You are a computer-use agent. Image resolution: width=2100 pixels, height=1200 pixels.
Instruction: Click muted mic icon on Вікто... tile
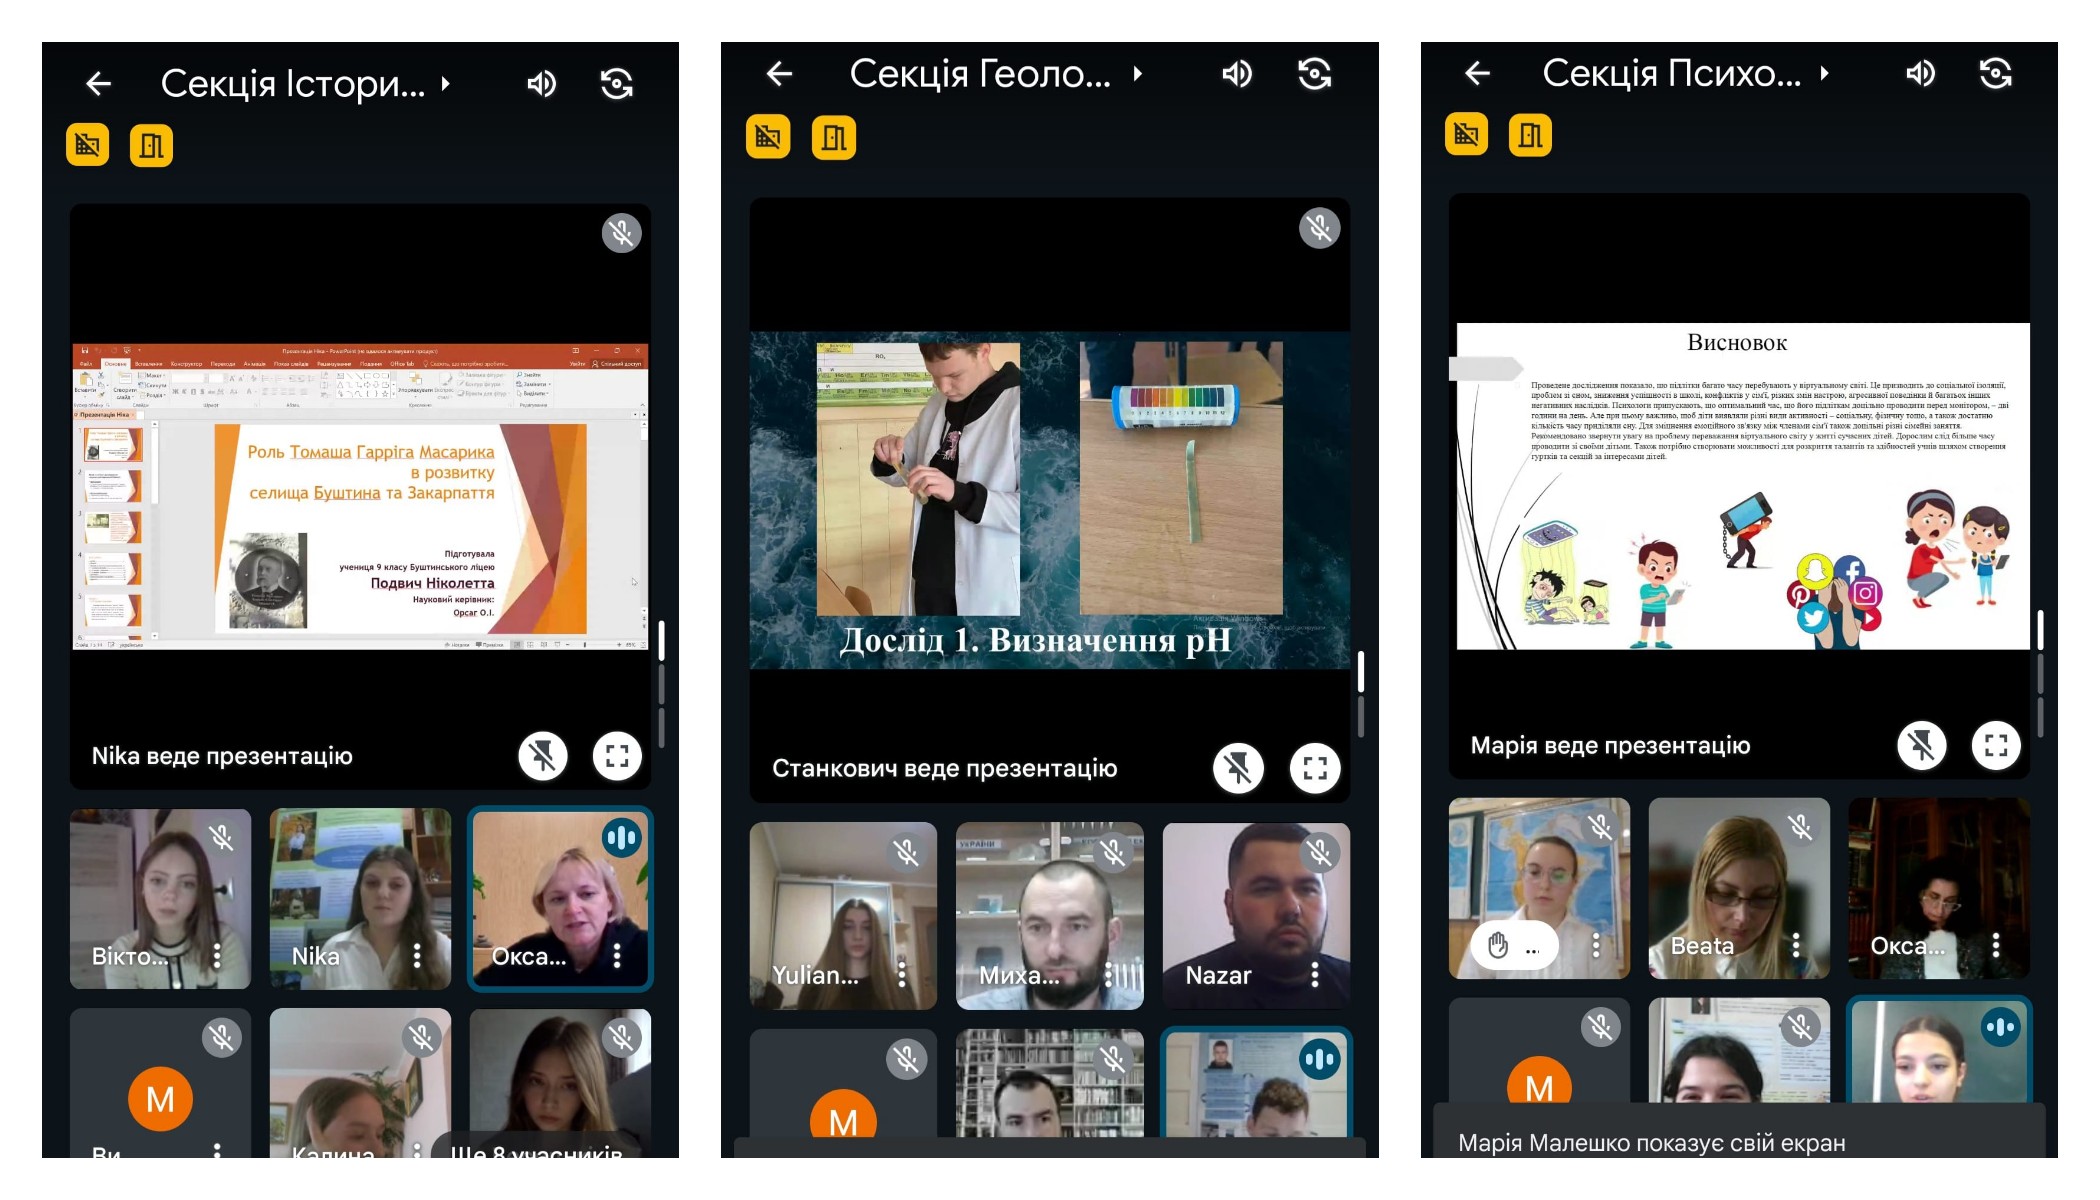tap(222, 837)
